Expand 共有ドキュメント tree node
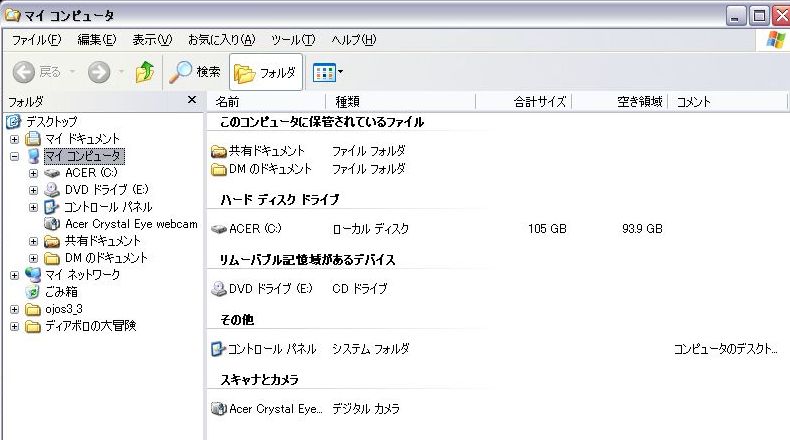This screenshot has width=790, height=440. click(33, 241)
